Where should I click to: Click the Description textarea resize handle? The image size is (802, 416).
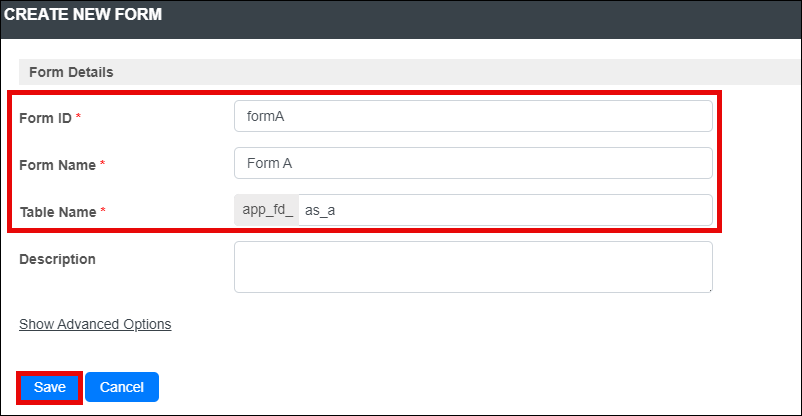pos(709,290)
